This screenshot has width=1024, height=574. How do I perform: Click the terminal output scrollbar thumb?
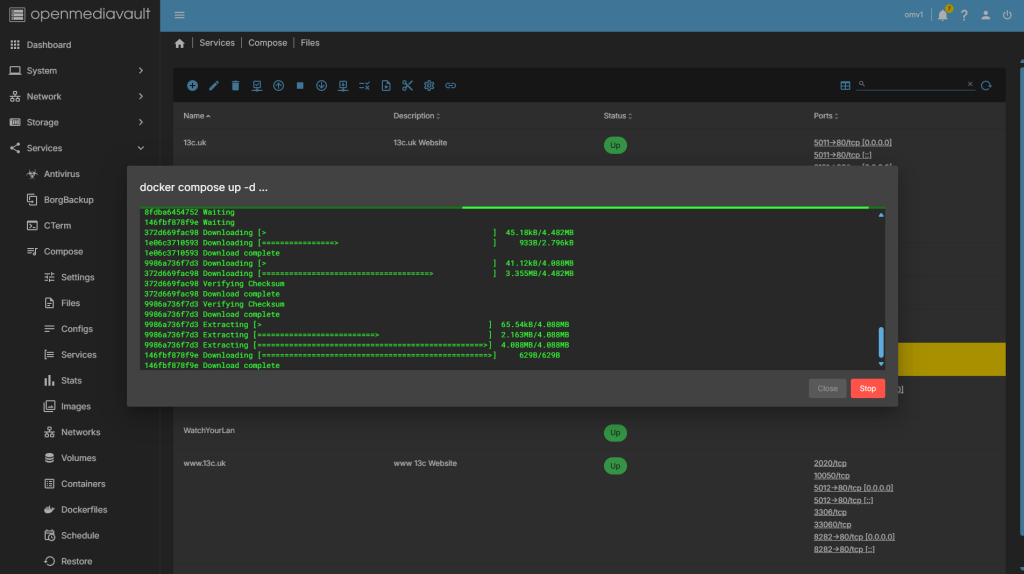(881, 343)
